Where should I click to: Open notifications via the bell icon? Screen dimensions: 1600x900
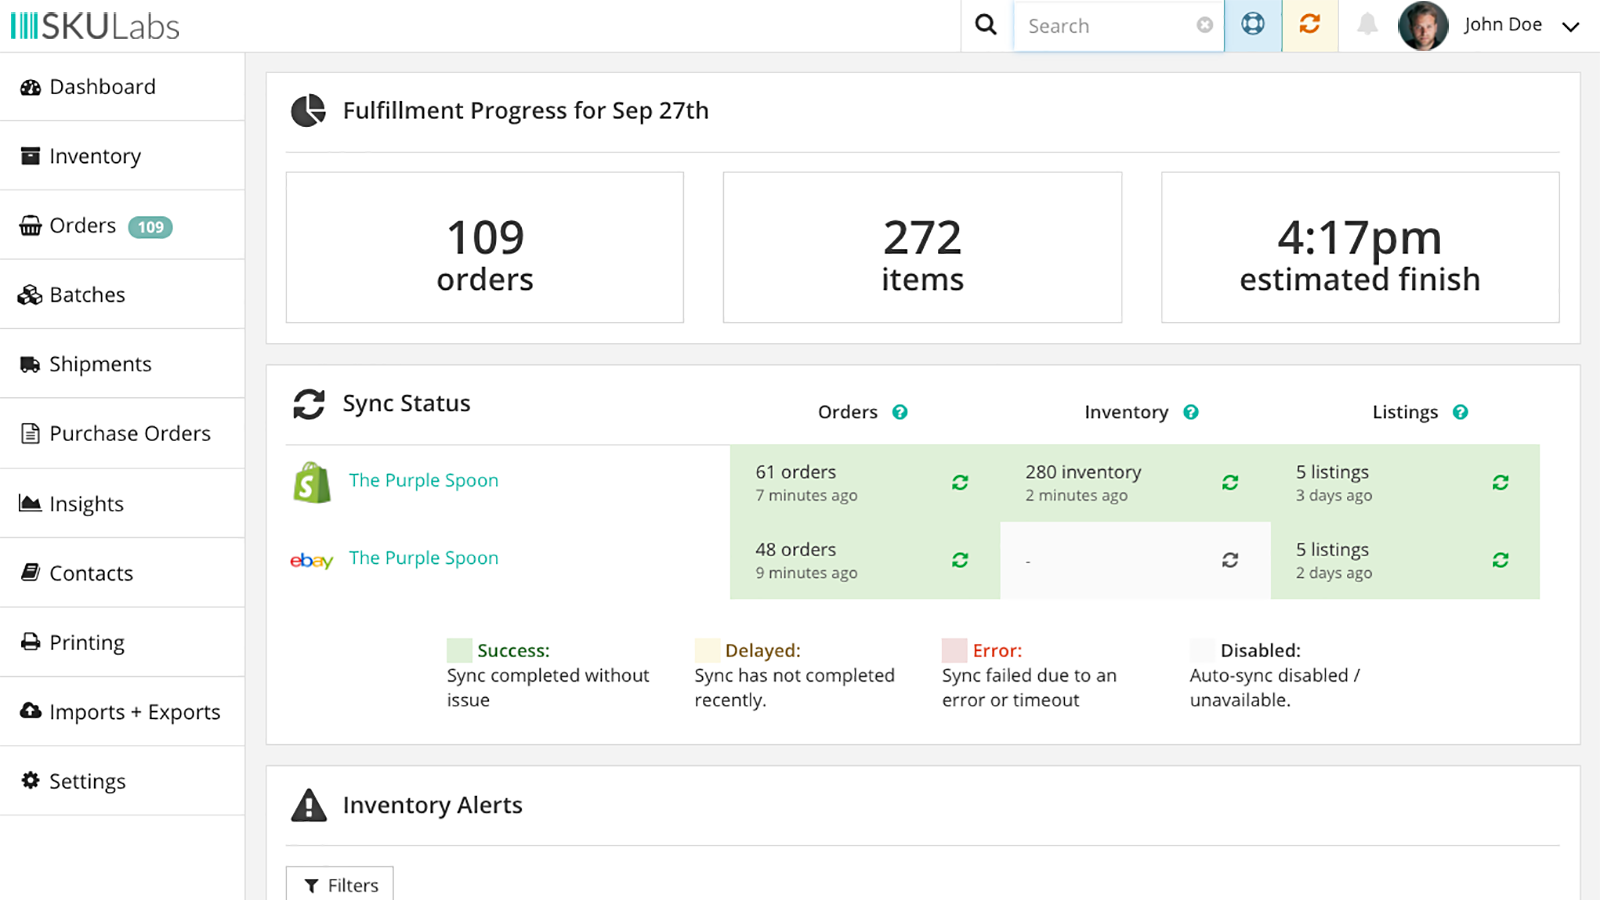tap(1366, 25)
